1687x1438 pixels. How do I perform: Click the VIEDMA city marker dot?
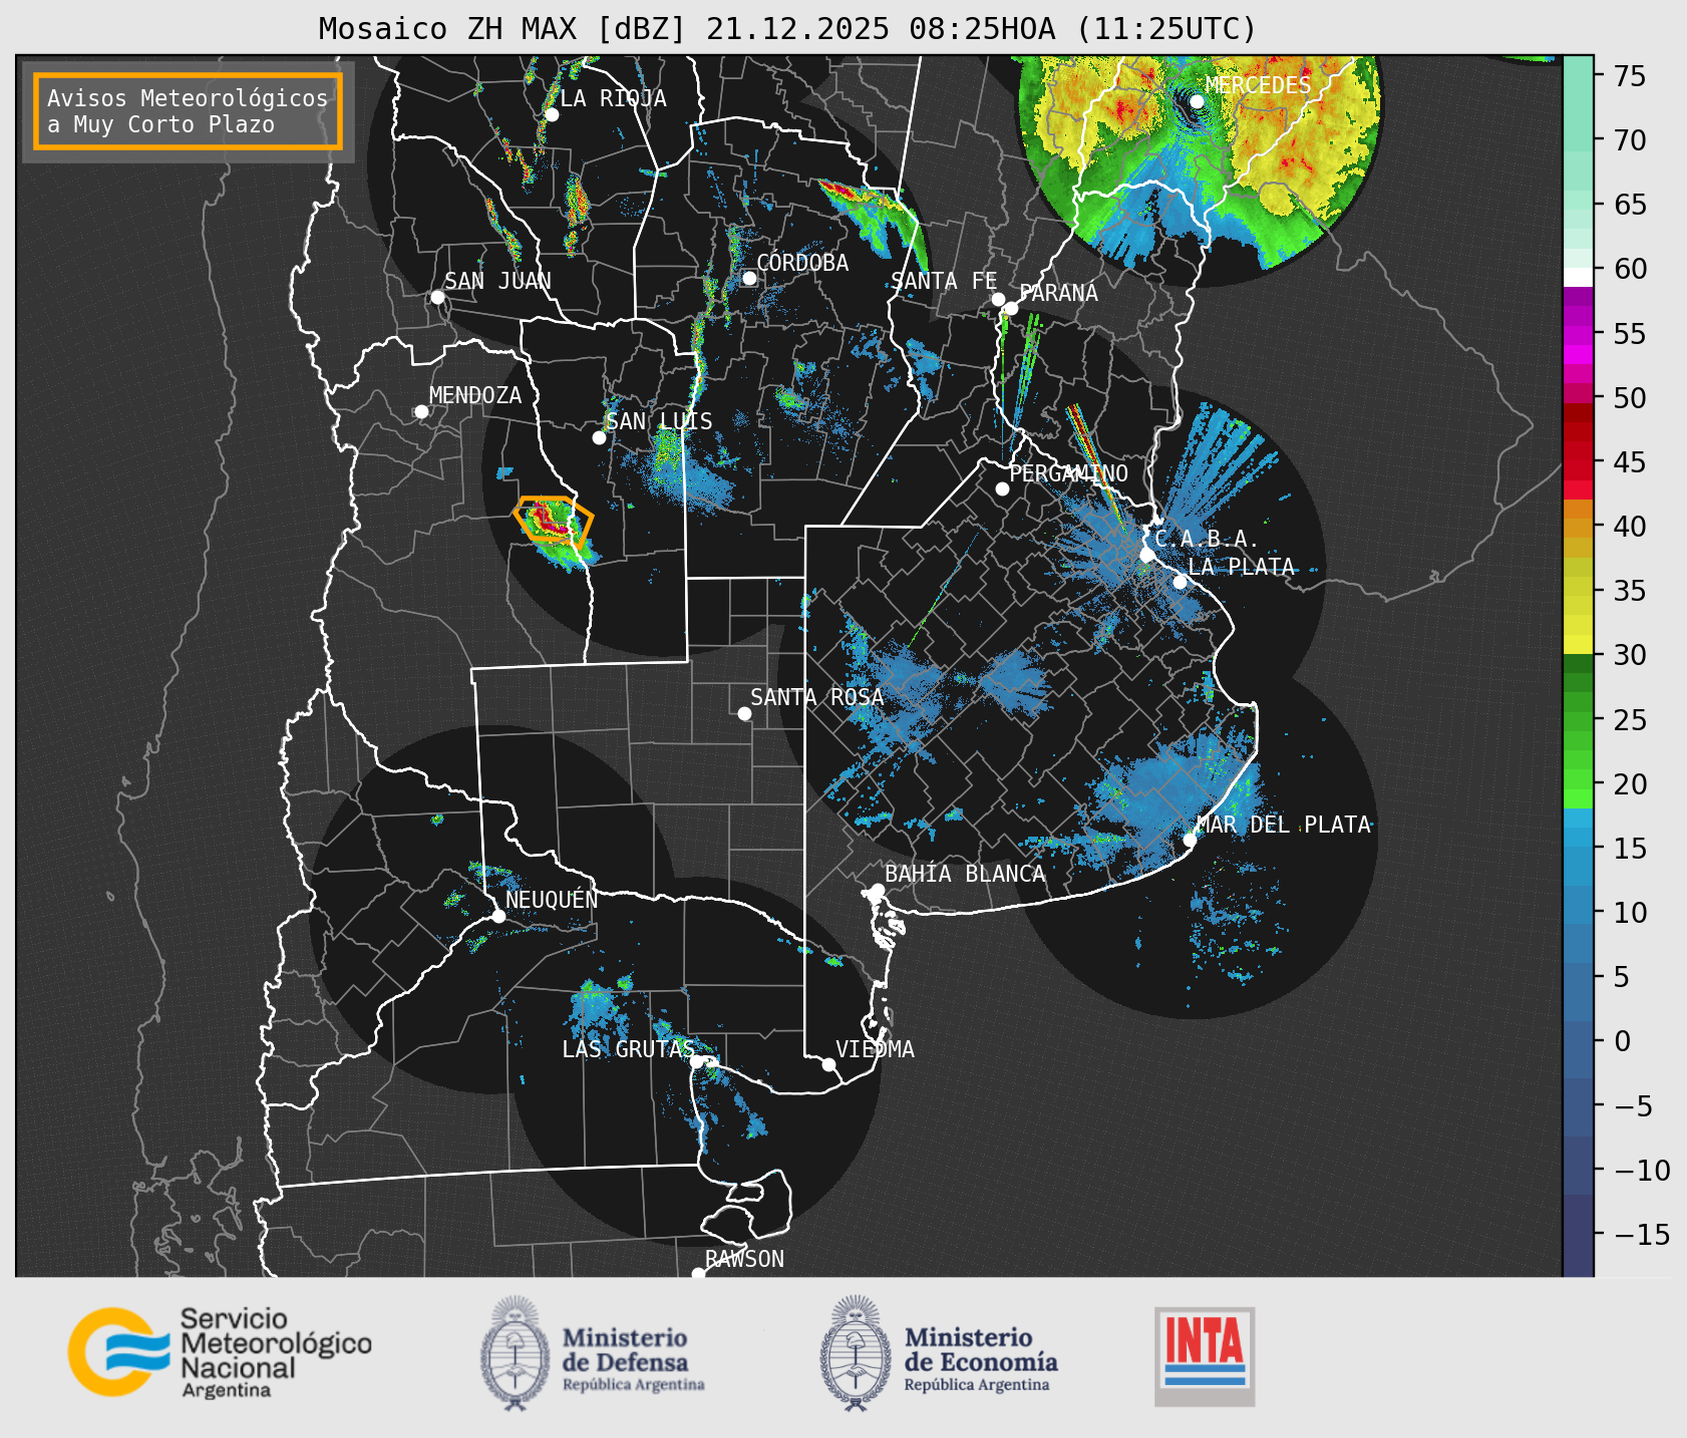(829, 1064)
